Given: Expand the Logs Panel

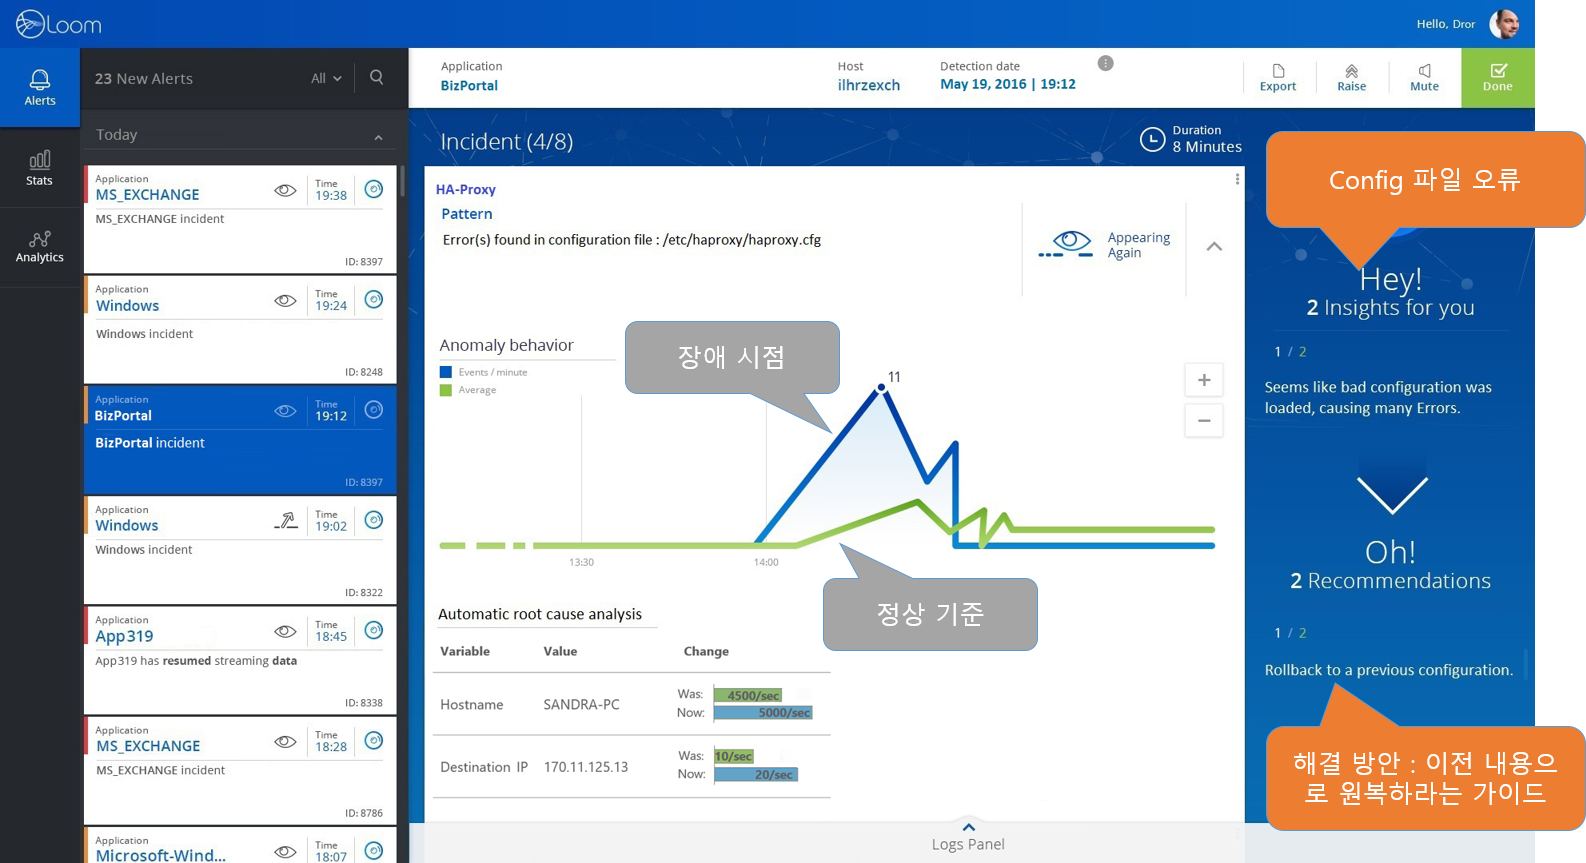Looking at the screenshot, I should 968,838.
